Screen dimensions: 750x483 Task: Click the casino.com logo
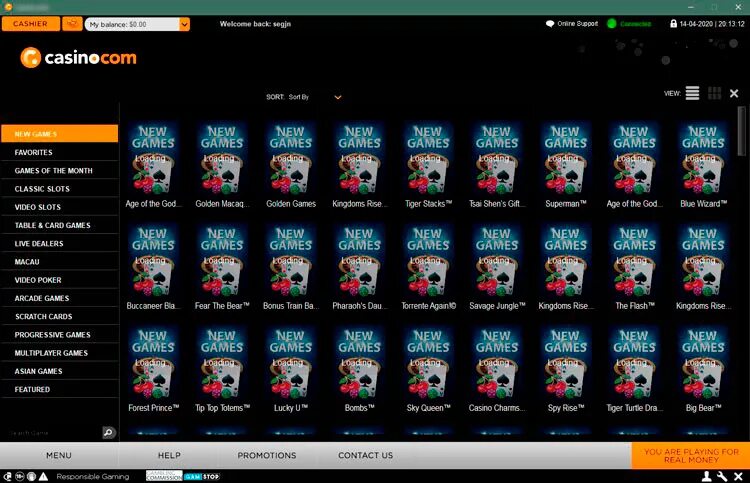[78, 58]
